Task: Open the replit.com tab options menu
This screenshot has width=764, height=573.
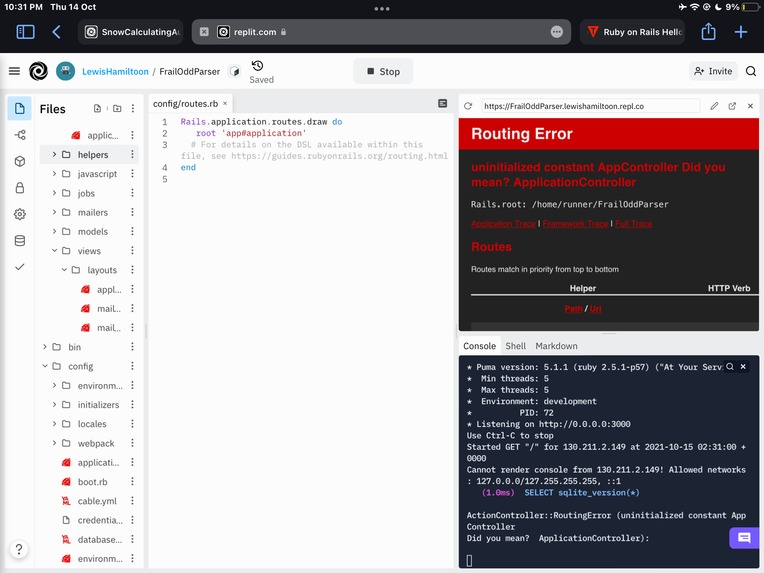Action: coord(556,32)
